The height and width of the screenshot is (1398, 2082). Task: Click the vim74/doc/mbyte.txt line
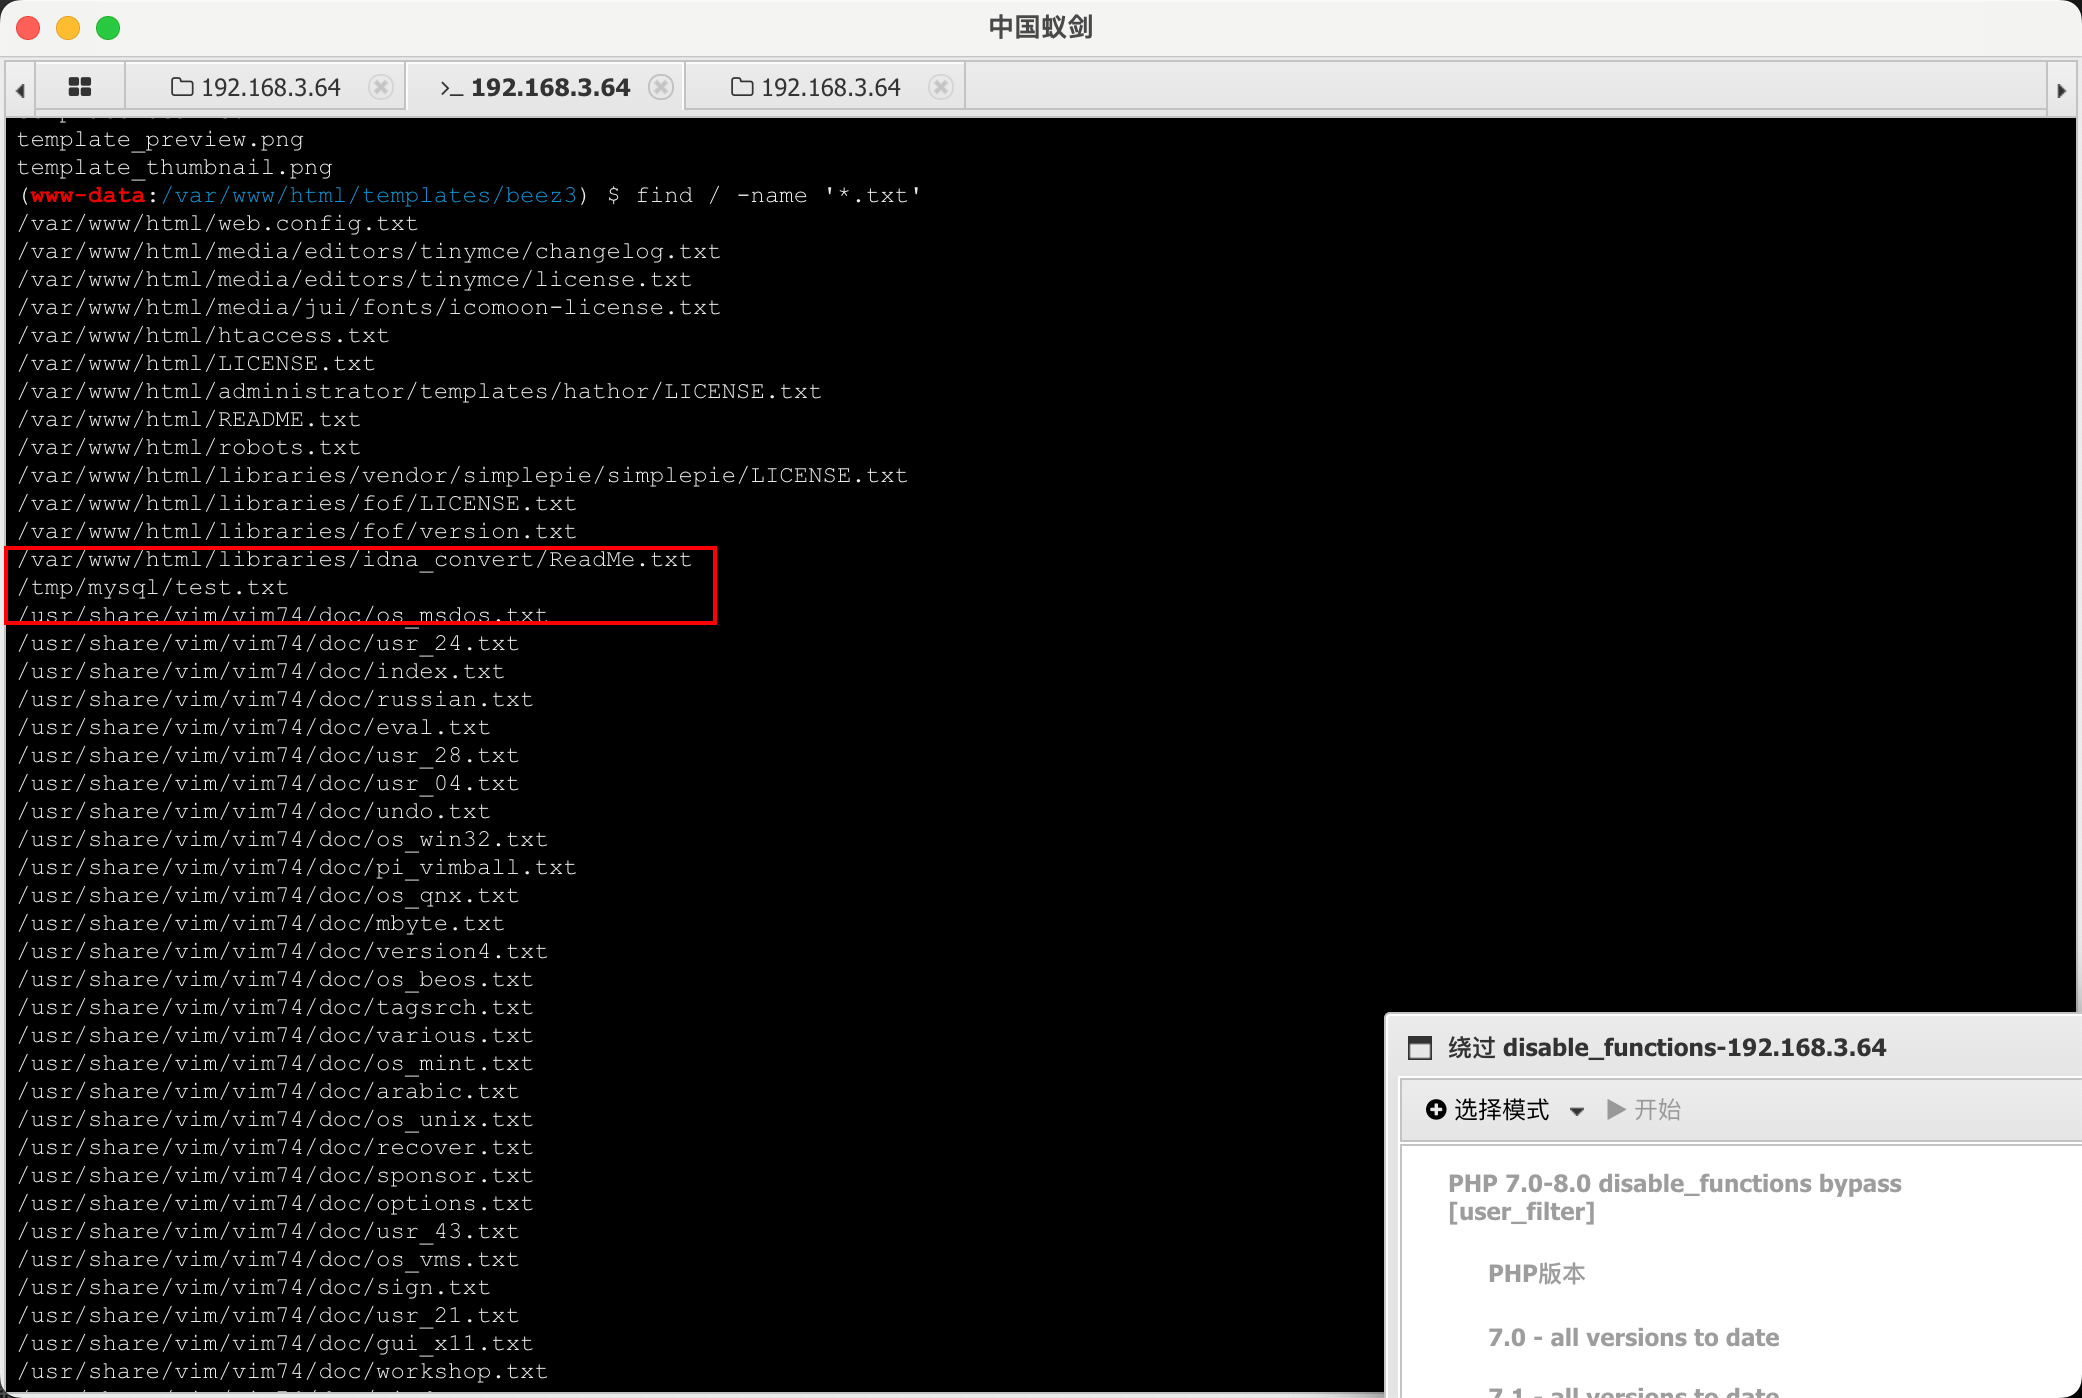click(261, 923)
